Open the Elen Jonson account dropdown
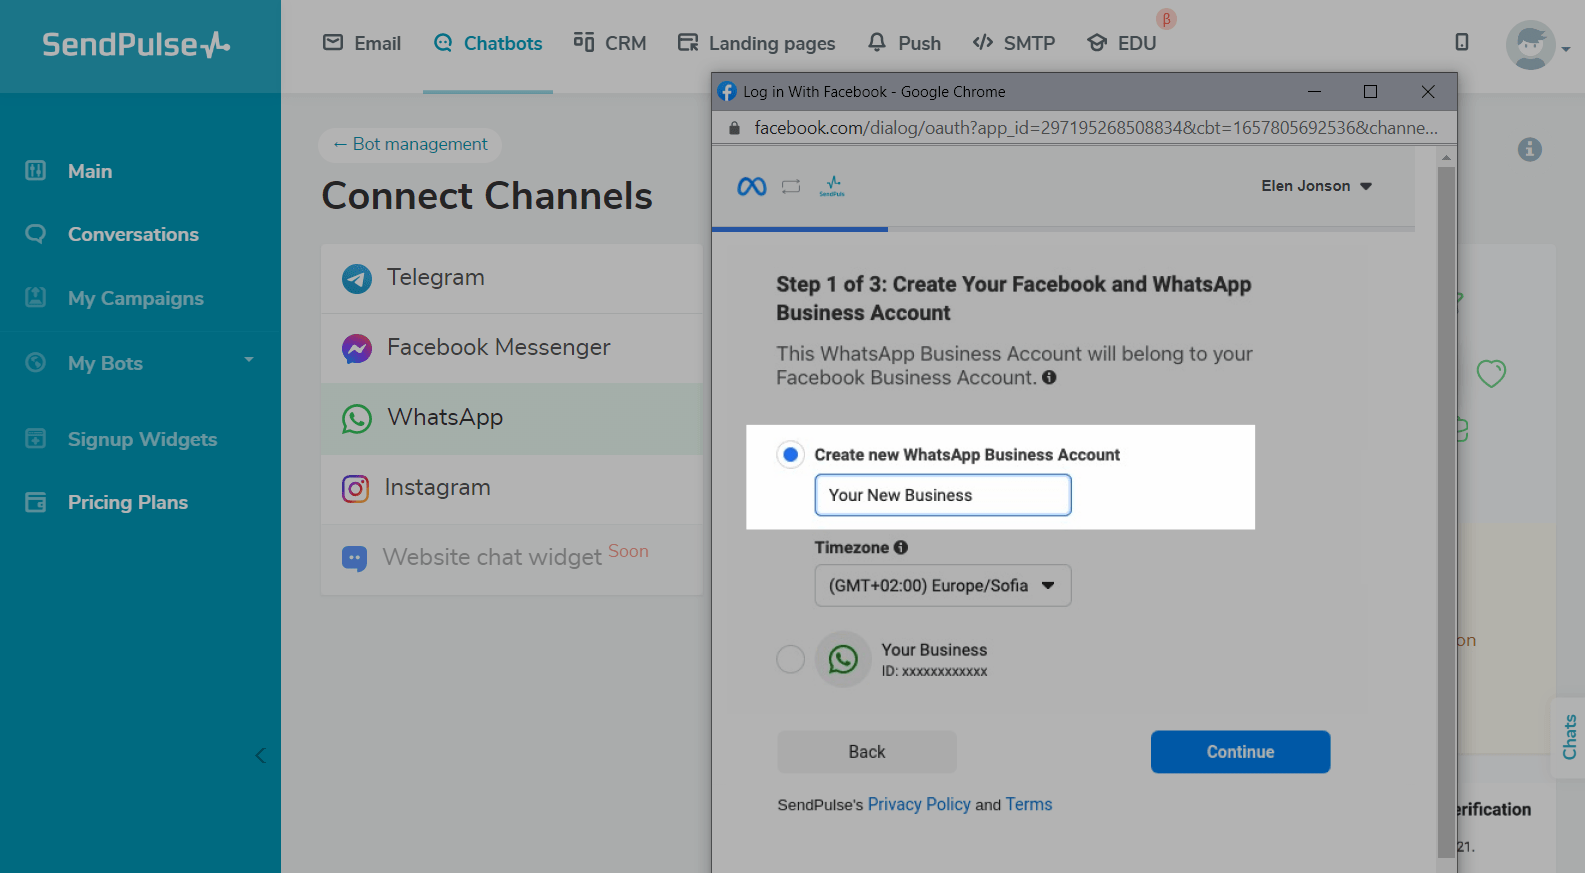1585x873 pixels. (x=1316, y=186)
